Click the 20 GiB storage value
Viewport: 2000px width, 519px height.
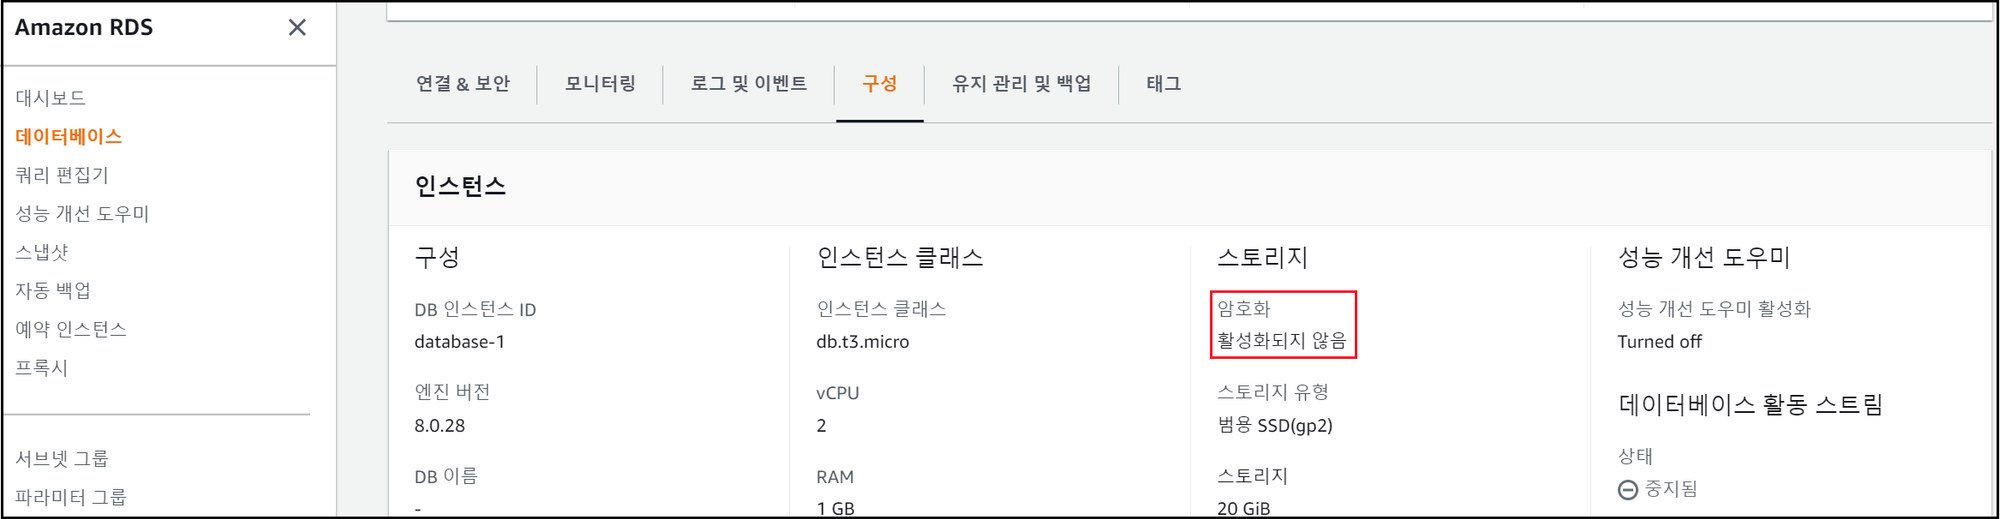[x=1244, y=508]
